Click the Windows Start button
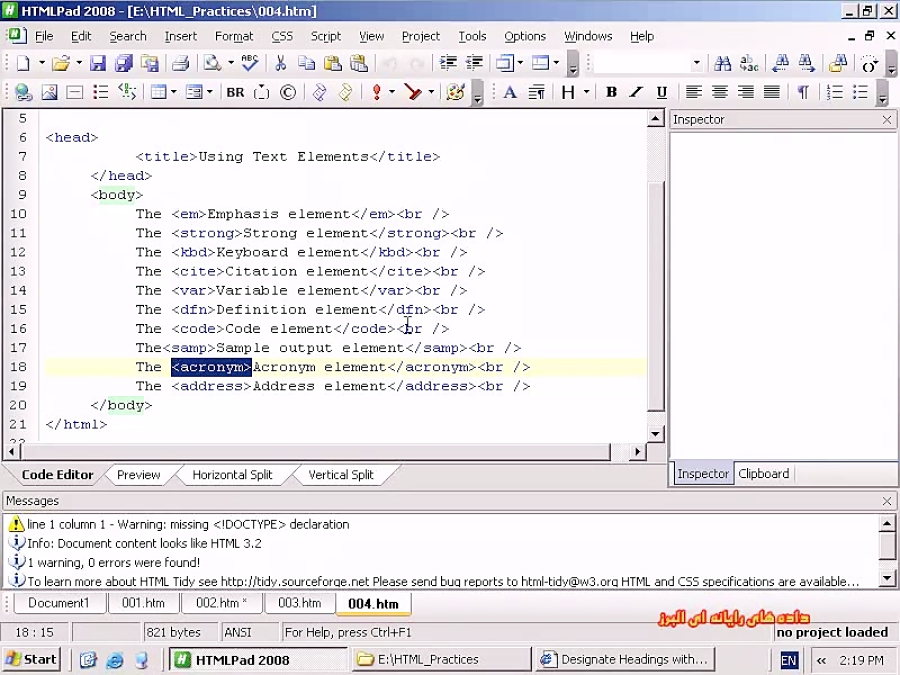The height and width of the screenshot is (675, 900). point(31,659)
